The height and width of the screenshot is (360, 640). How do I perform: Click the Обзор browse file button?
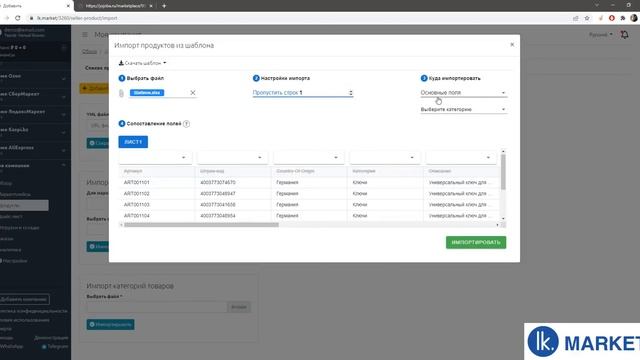click(x=239, y=307)
